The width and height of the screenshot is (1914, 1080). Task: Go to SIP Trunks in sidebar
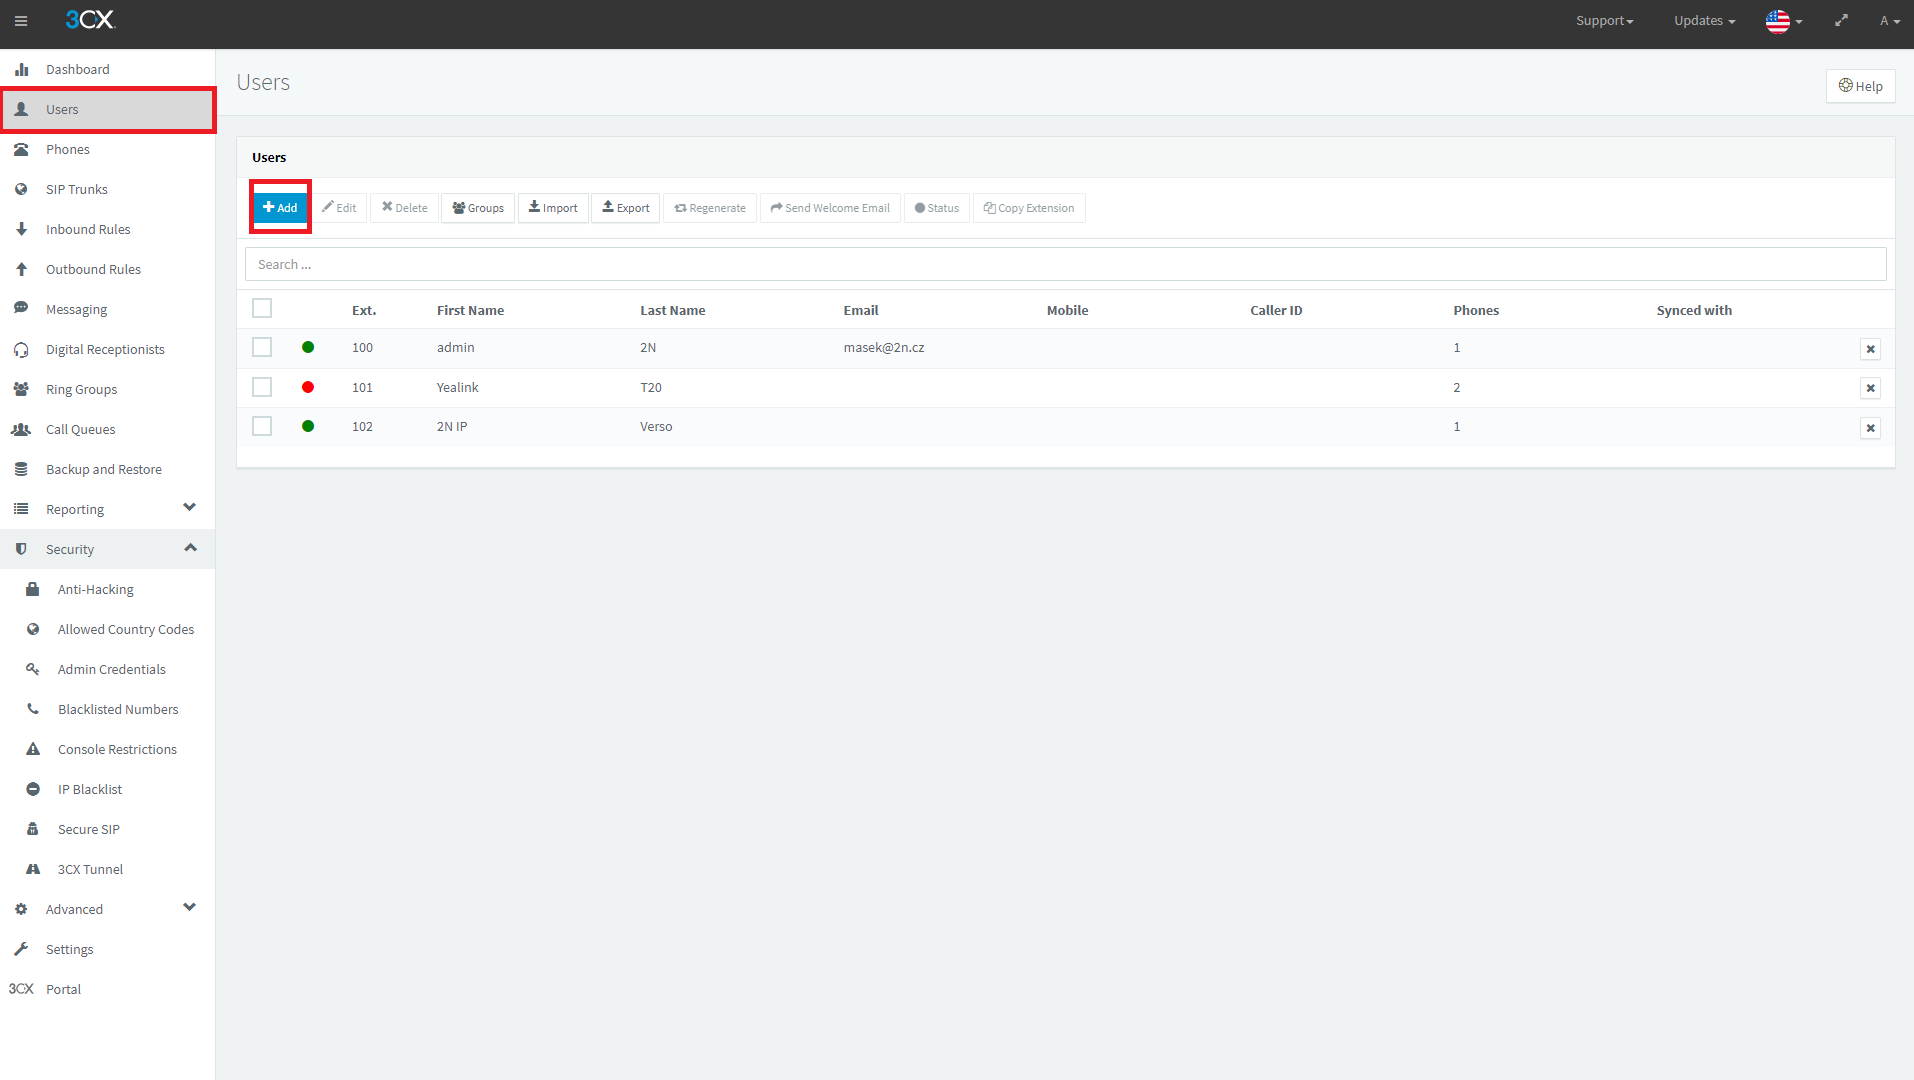(77, 189)
